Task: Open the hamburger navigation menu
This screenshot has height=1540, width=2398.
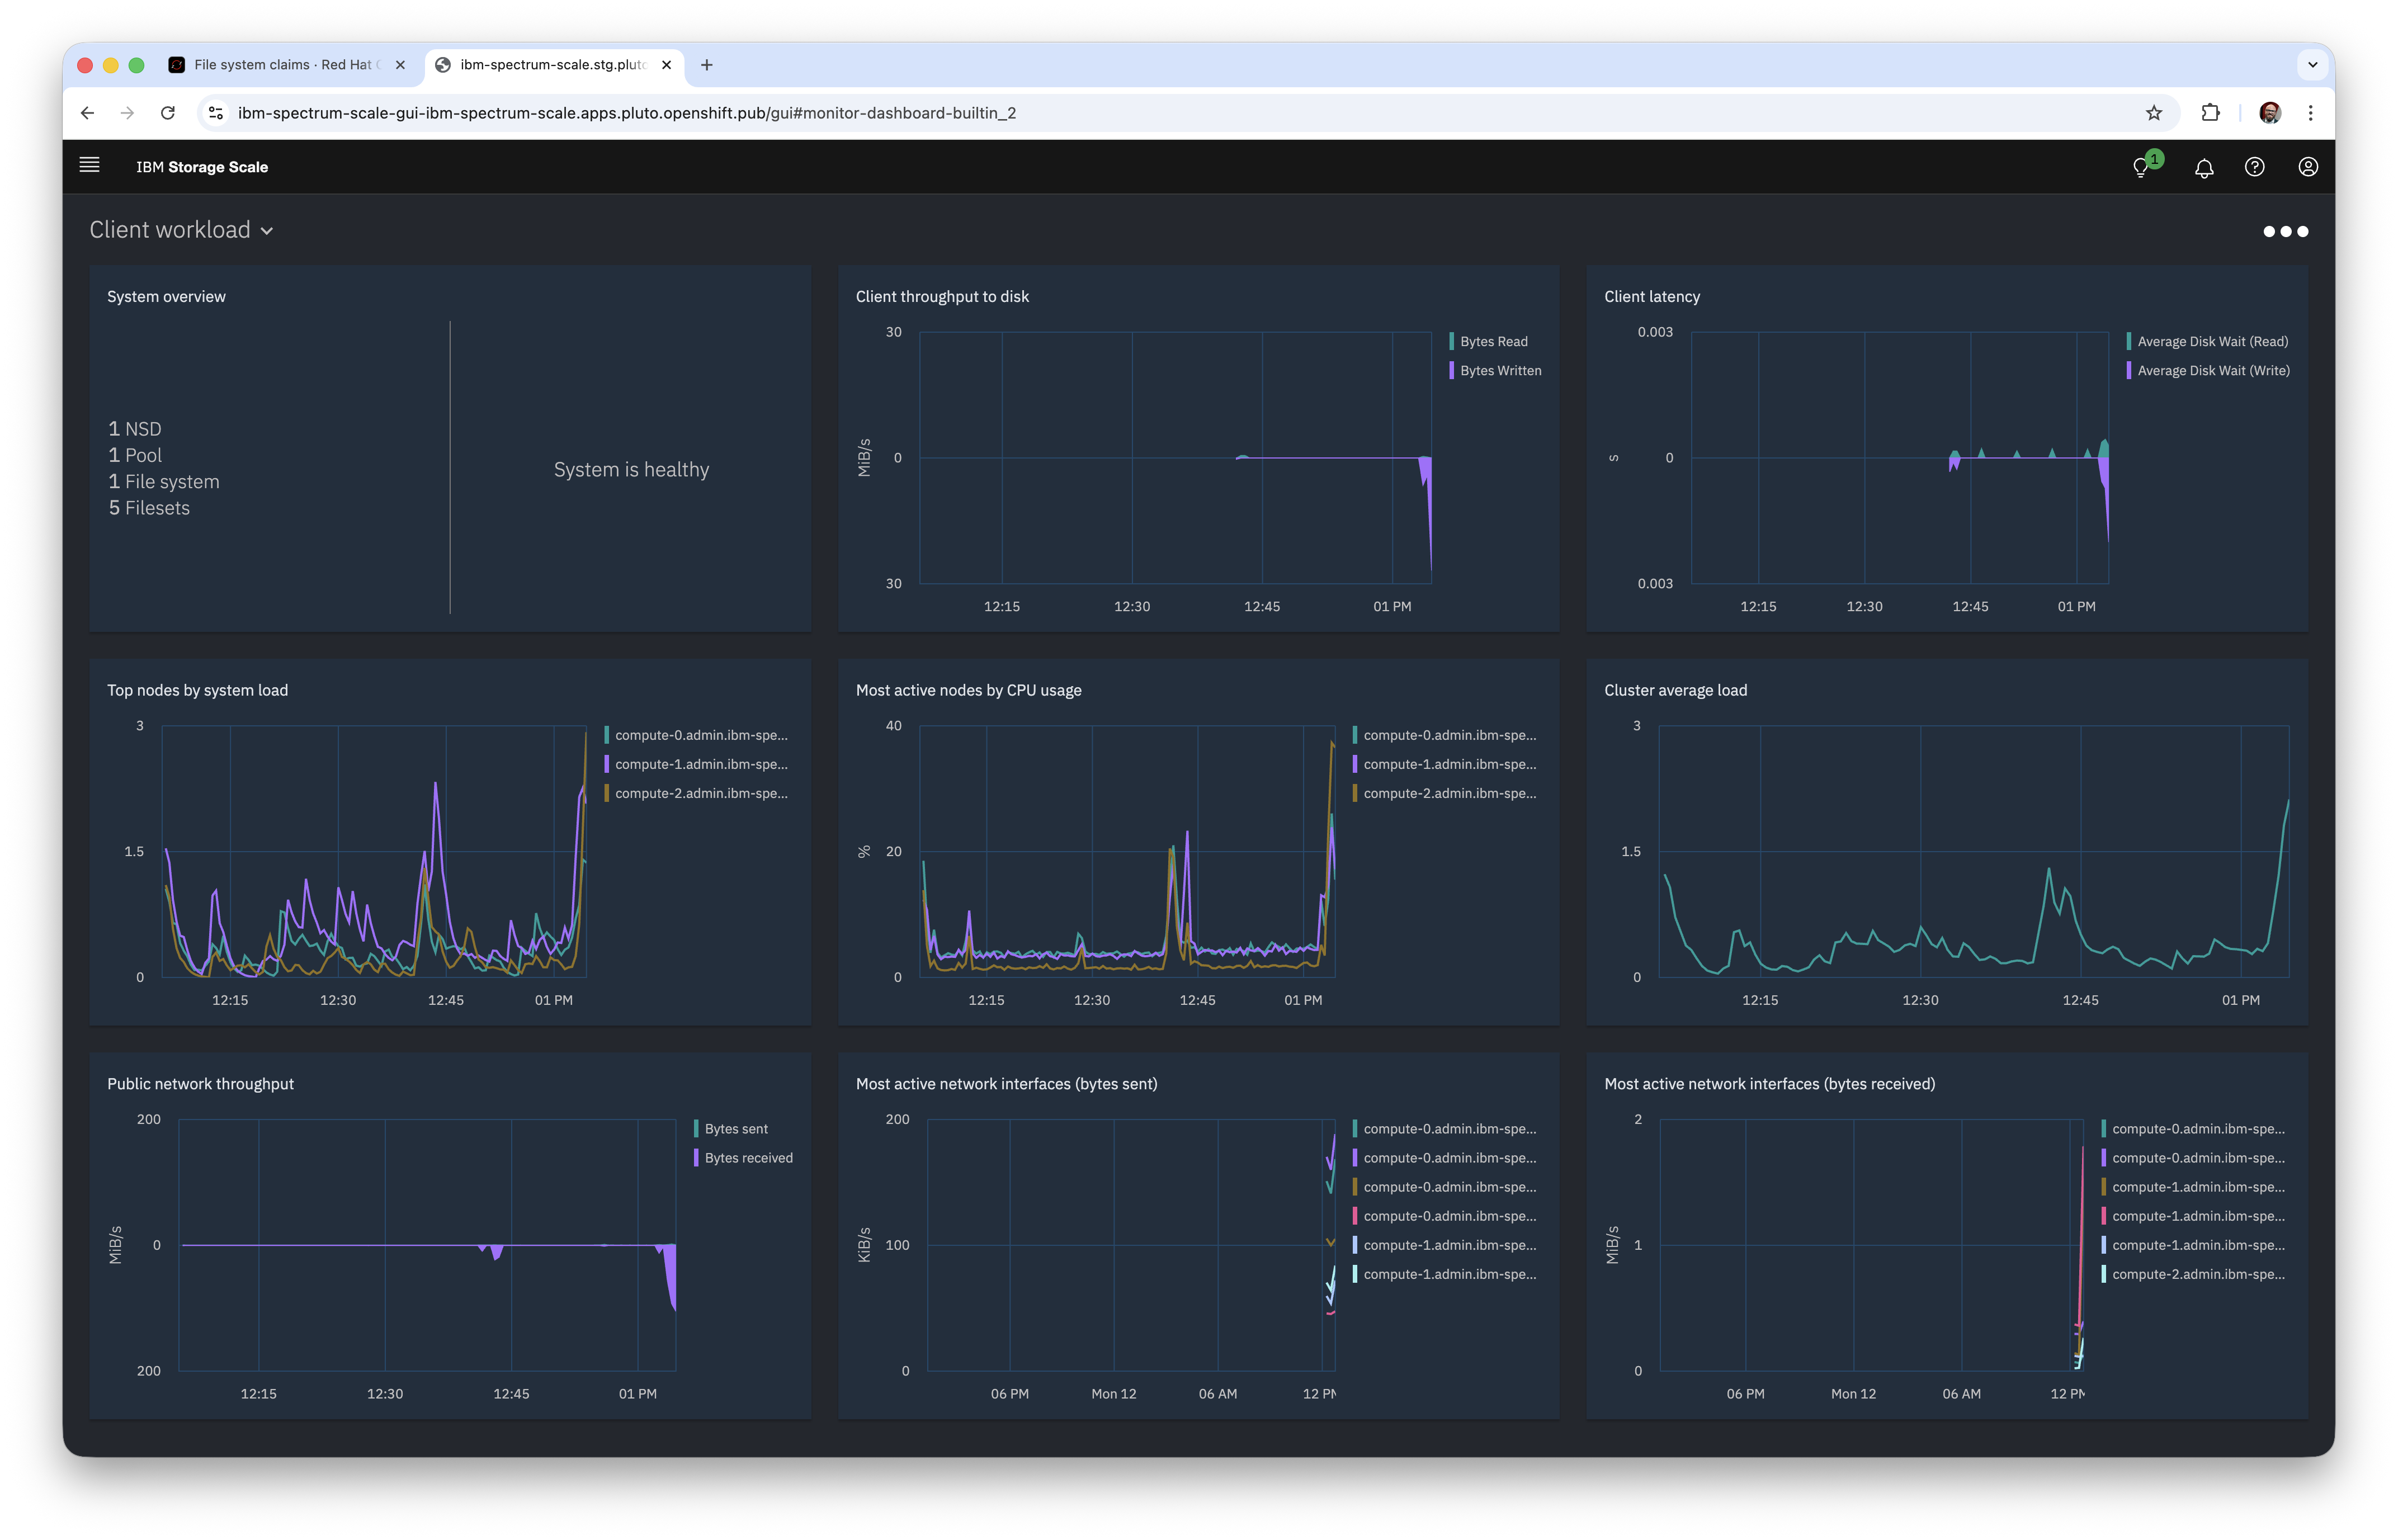Action: pos(89,165)
